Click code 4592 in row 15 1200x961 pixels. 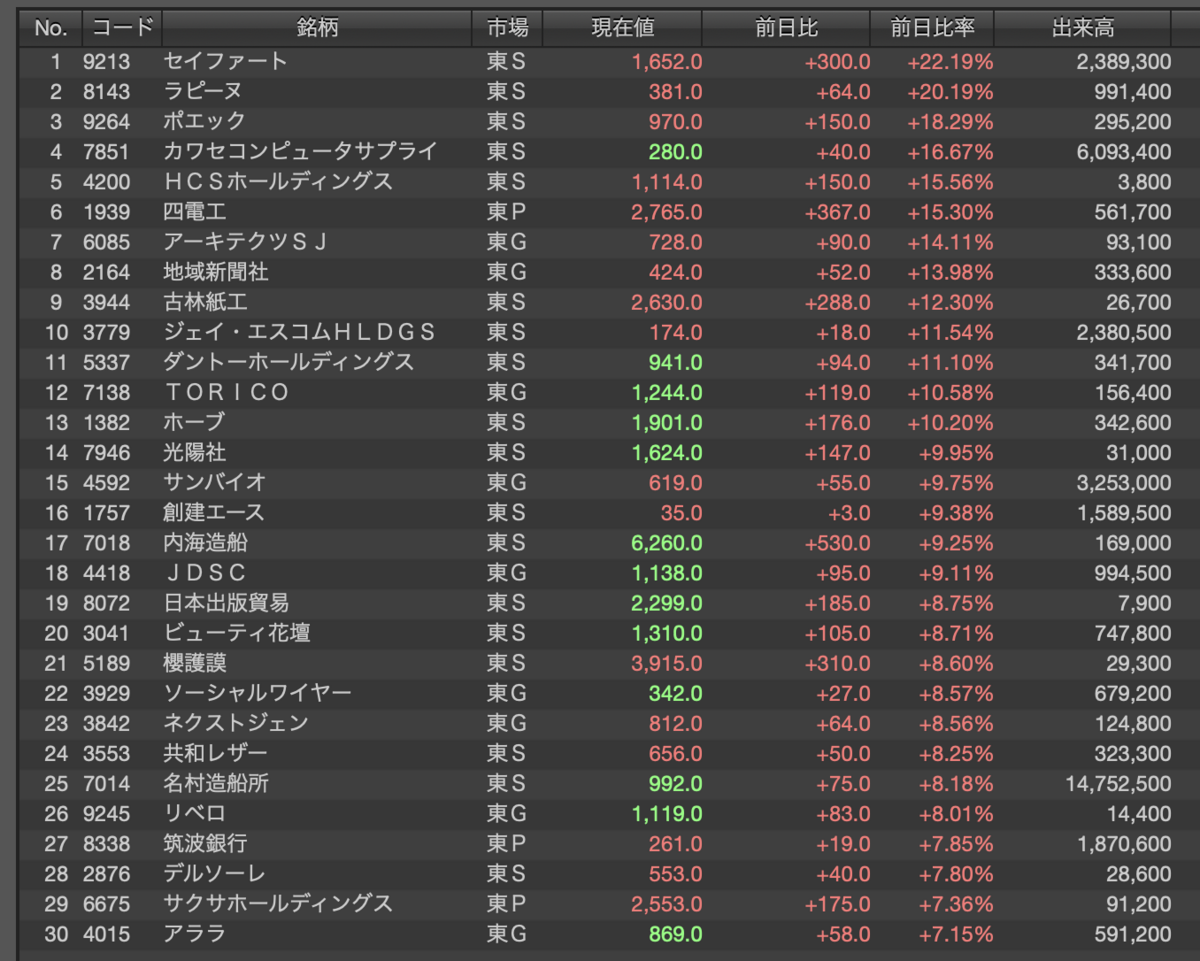point(106,482)
